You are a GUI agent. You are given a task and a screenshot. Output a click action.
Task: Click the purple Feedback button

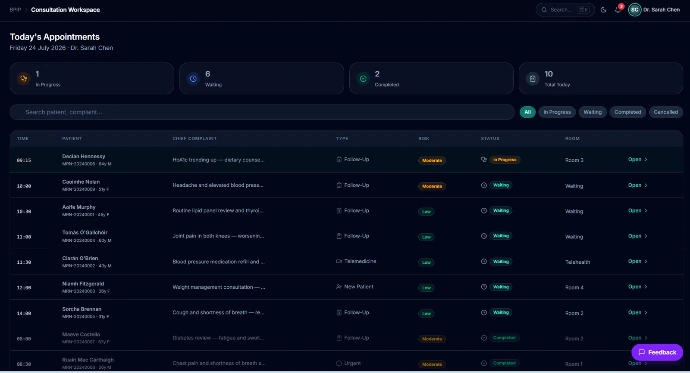(657, 352)
